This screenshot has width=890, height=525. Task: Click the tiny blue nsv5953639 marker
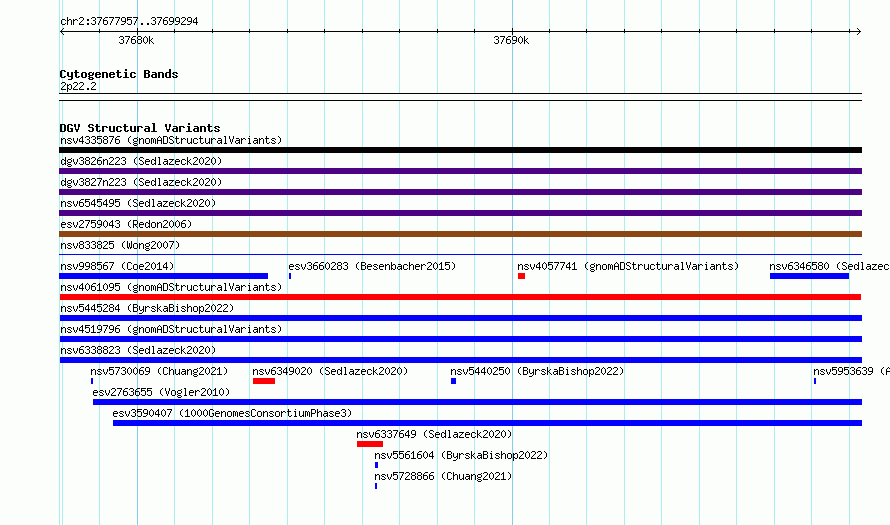click(815, 381)
